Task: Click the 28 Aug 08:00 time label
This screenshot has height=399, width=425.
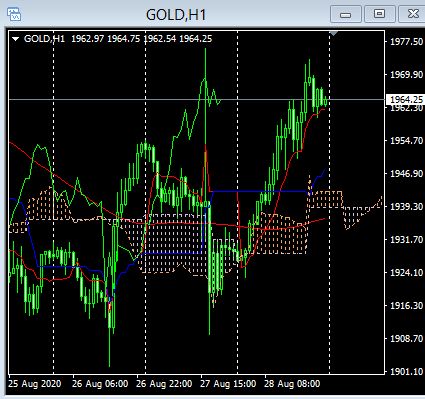Action: tap(292, 383)
